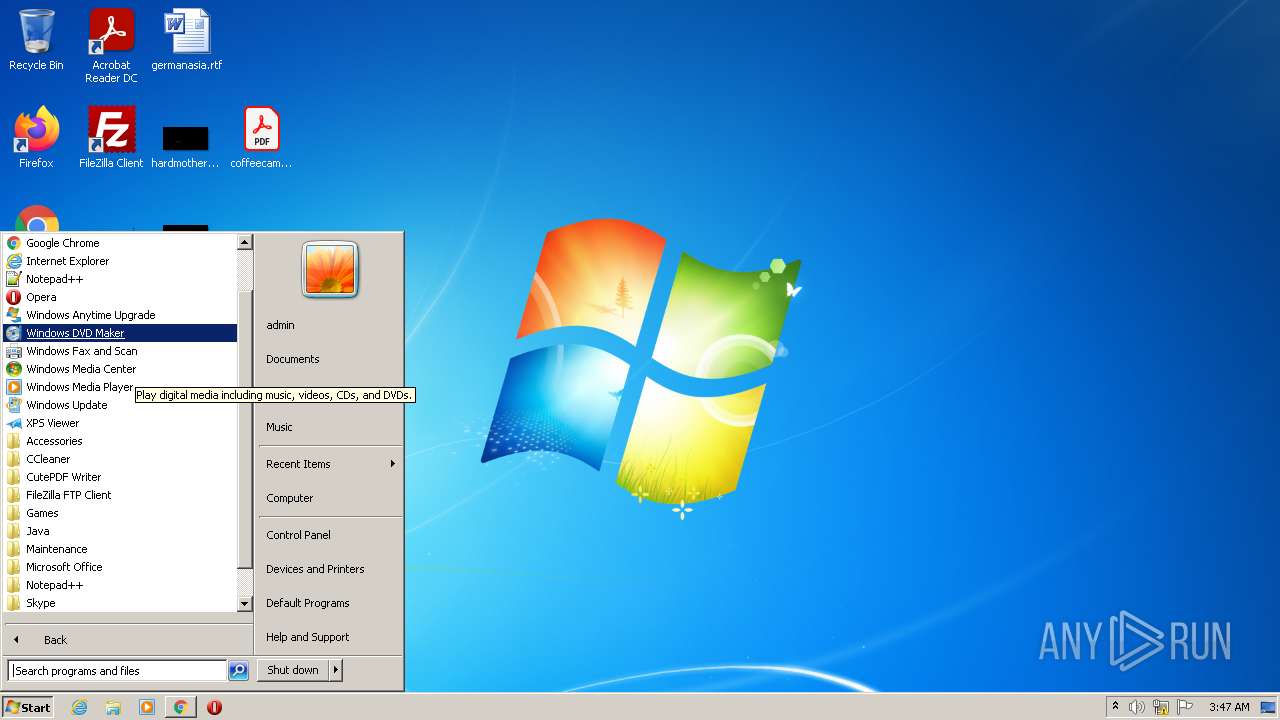
Task: Select Windows Anytime Upgrade entry
Action: click(120, 315)
